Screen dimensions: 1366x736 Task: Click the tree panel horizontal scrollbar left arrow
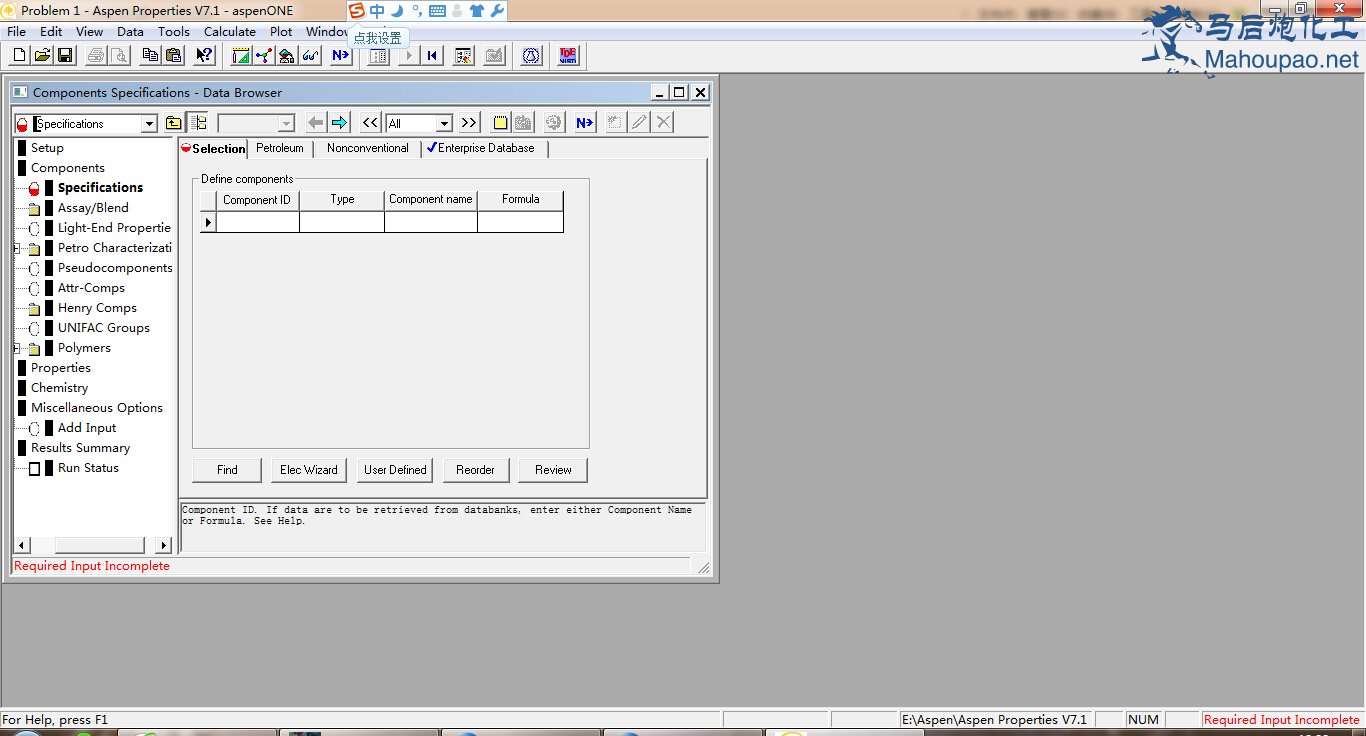pyautogui.click(x=22, y=545)
